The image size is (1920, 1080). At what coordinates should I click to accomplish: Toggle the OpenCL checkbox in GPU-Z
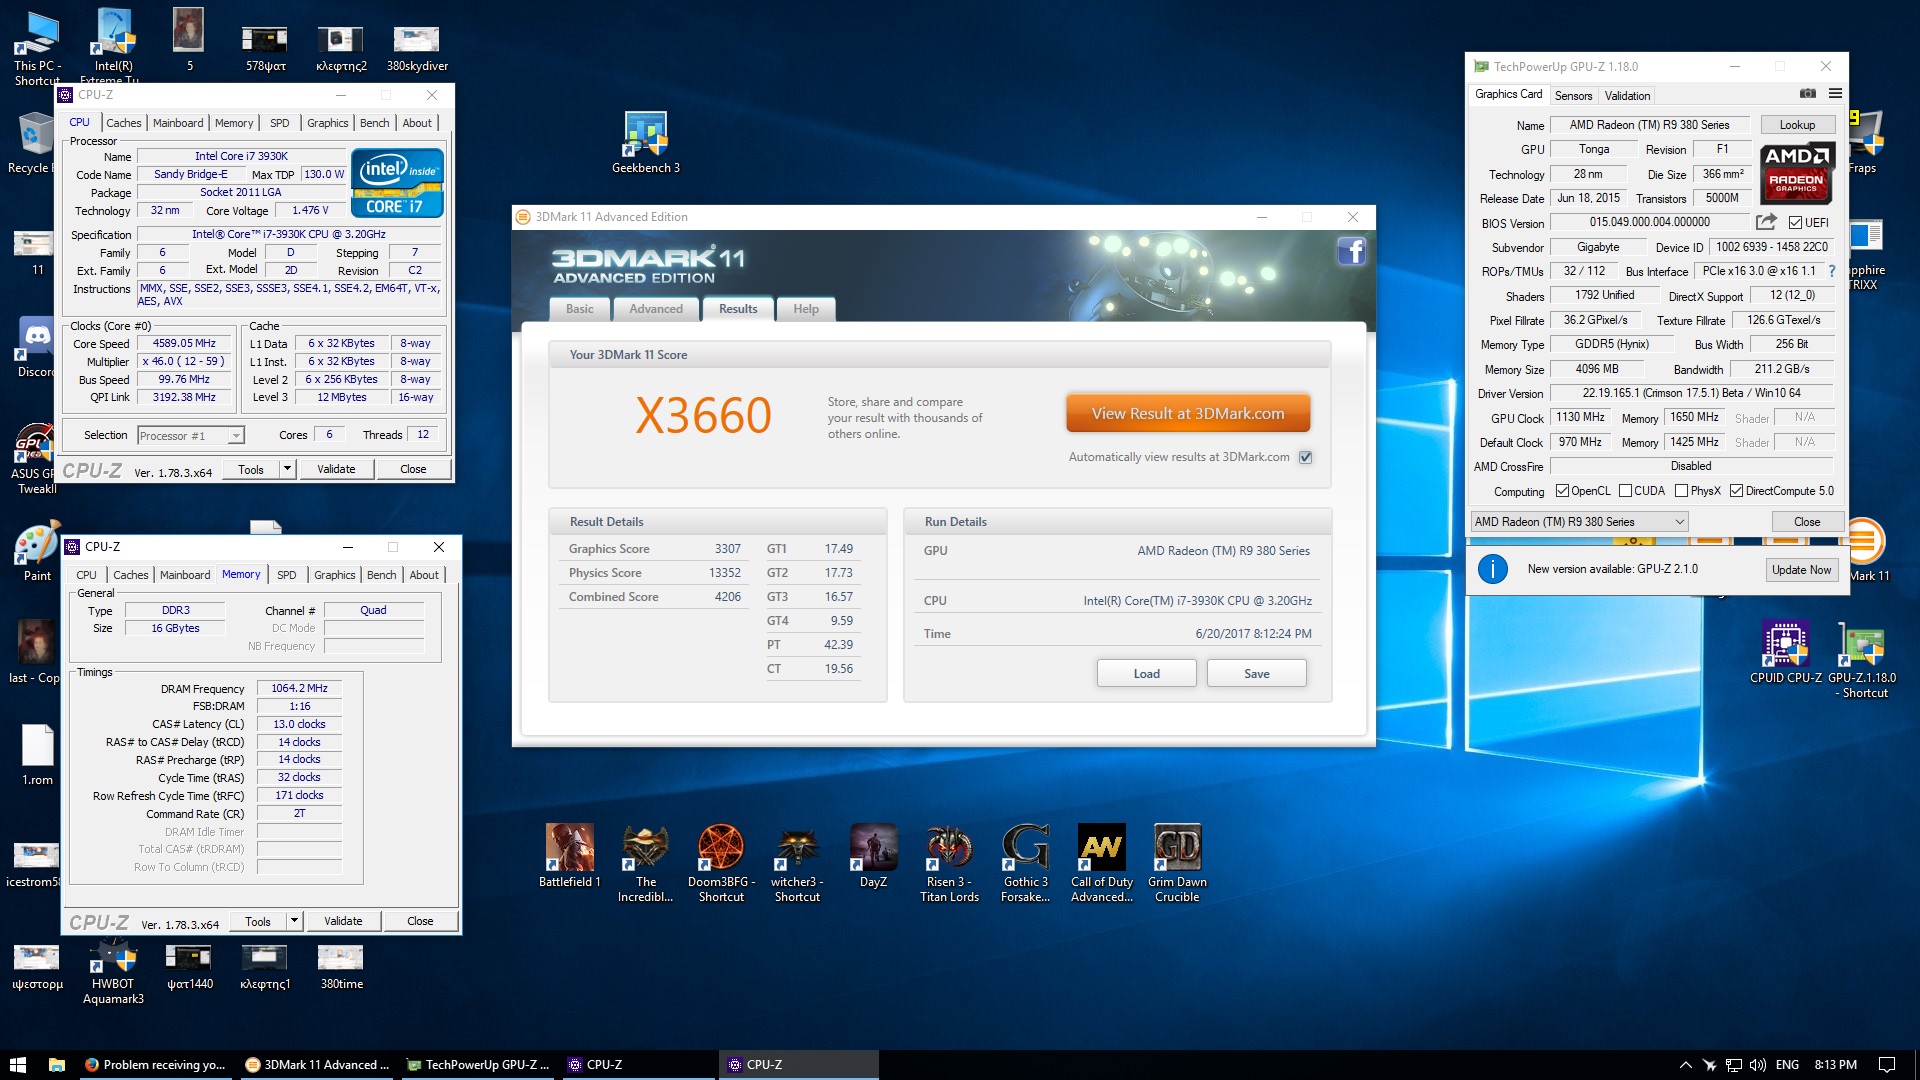(1562, 491)
